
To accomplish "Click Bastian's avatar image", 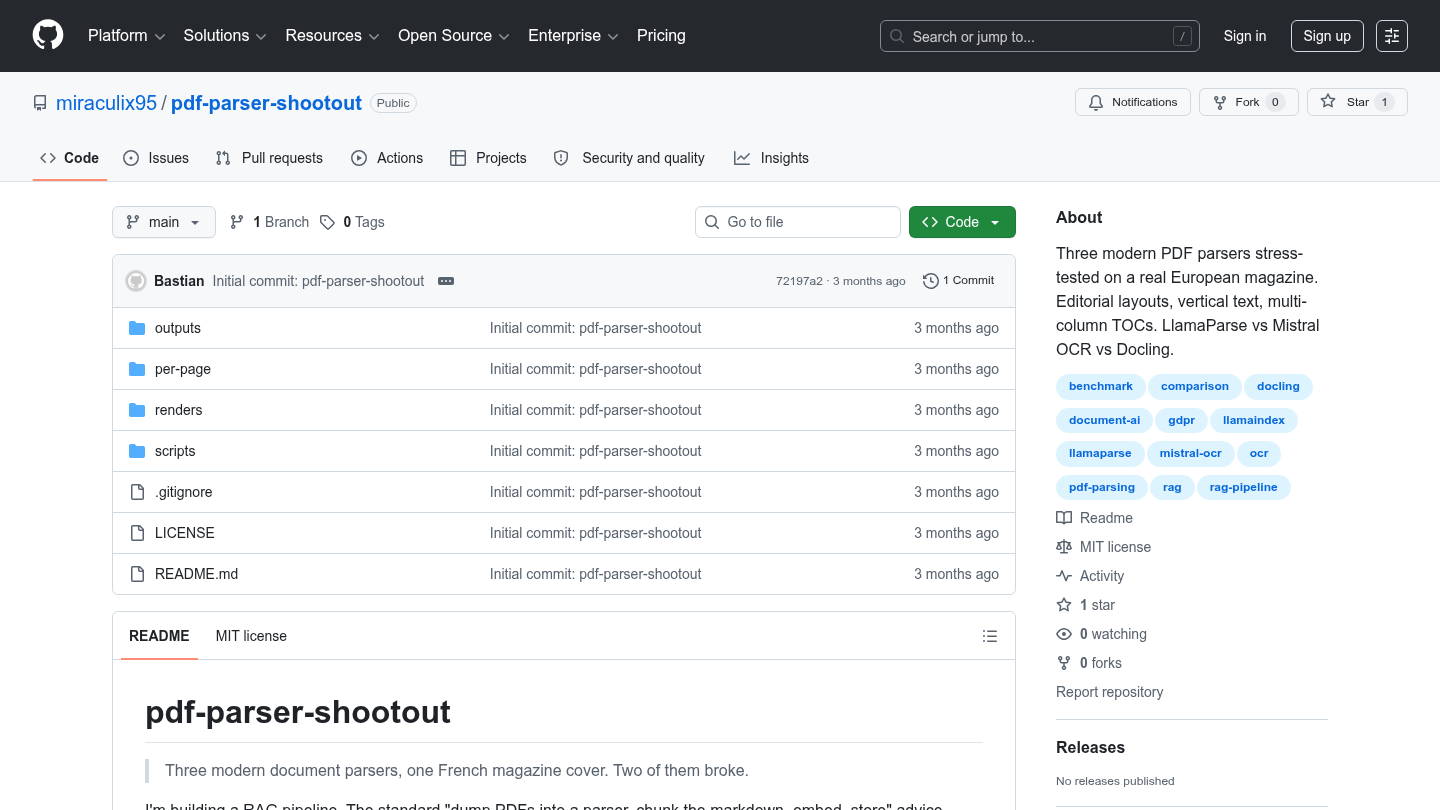I will coord(136,281).
